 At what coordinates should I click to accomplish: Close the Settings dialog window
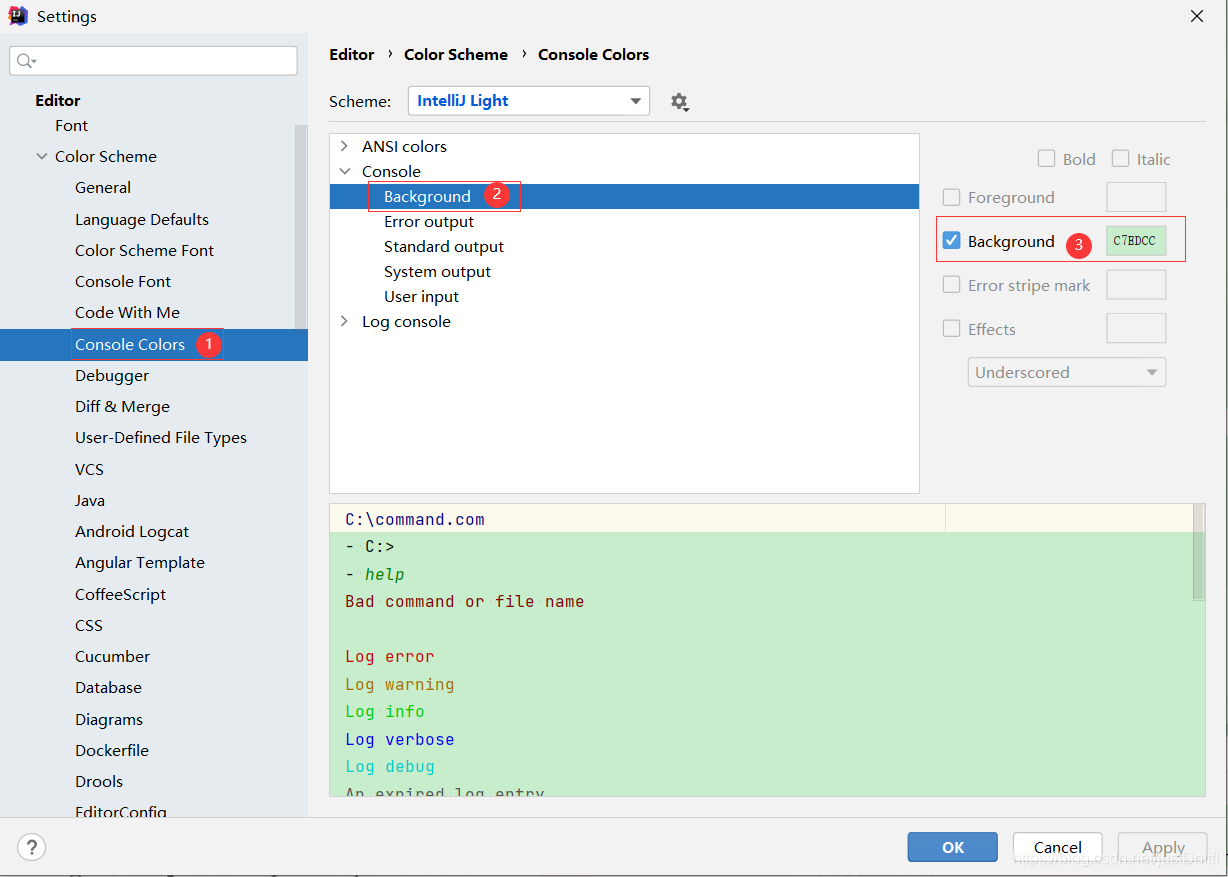coord(1196,16)
